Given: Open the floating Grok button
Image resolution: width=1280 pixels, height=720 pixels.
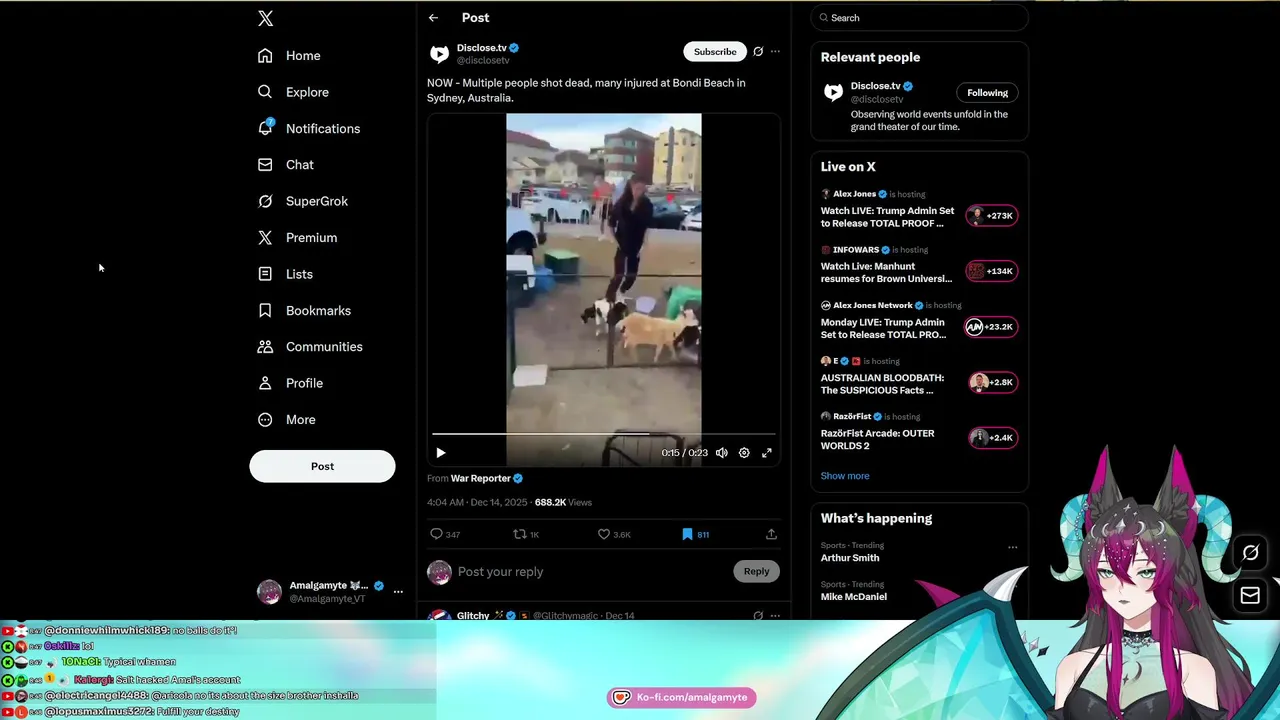Looking at the screenshot, I should (x=1250, y=553).
